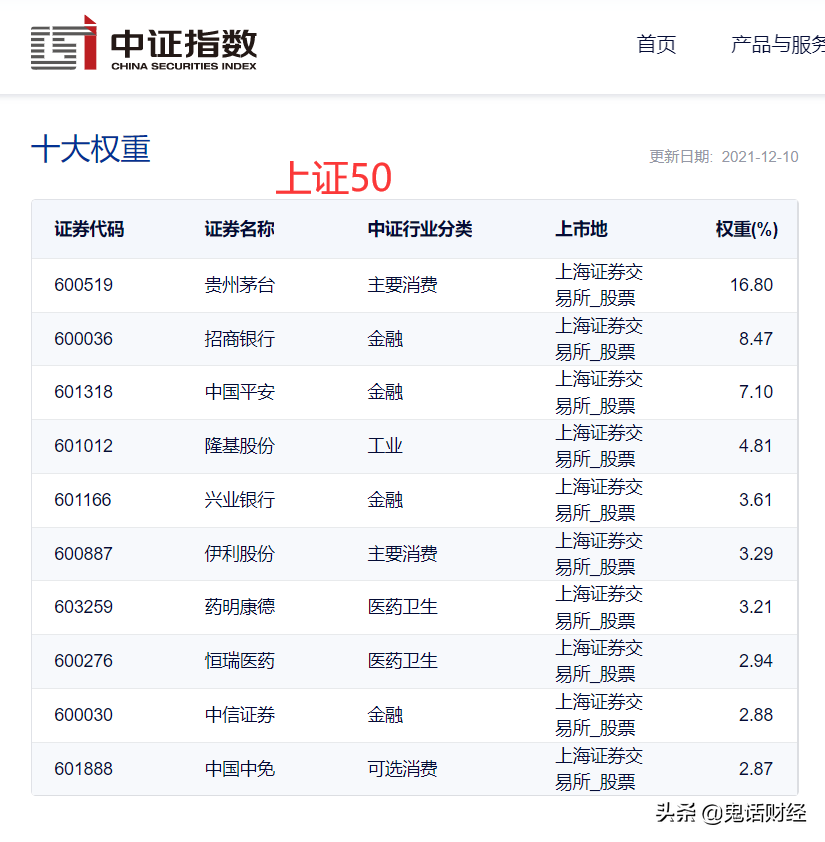The height and width of the screenshot is (842, 825).
Task: Select stock code 601012
Action: click(83, 446)
